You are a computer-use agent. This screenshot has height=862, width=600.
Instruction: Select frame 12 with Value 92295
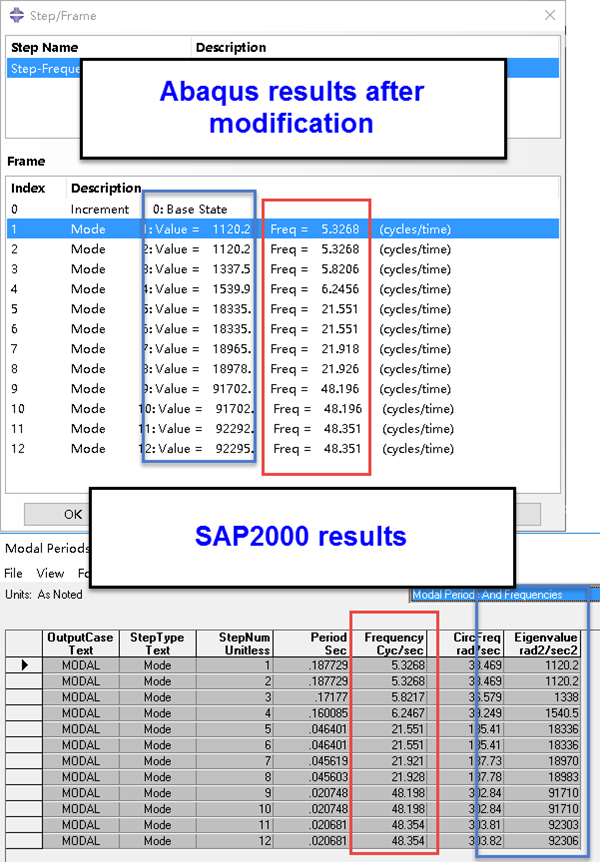(283, 449)
